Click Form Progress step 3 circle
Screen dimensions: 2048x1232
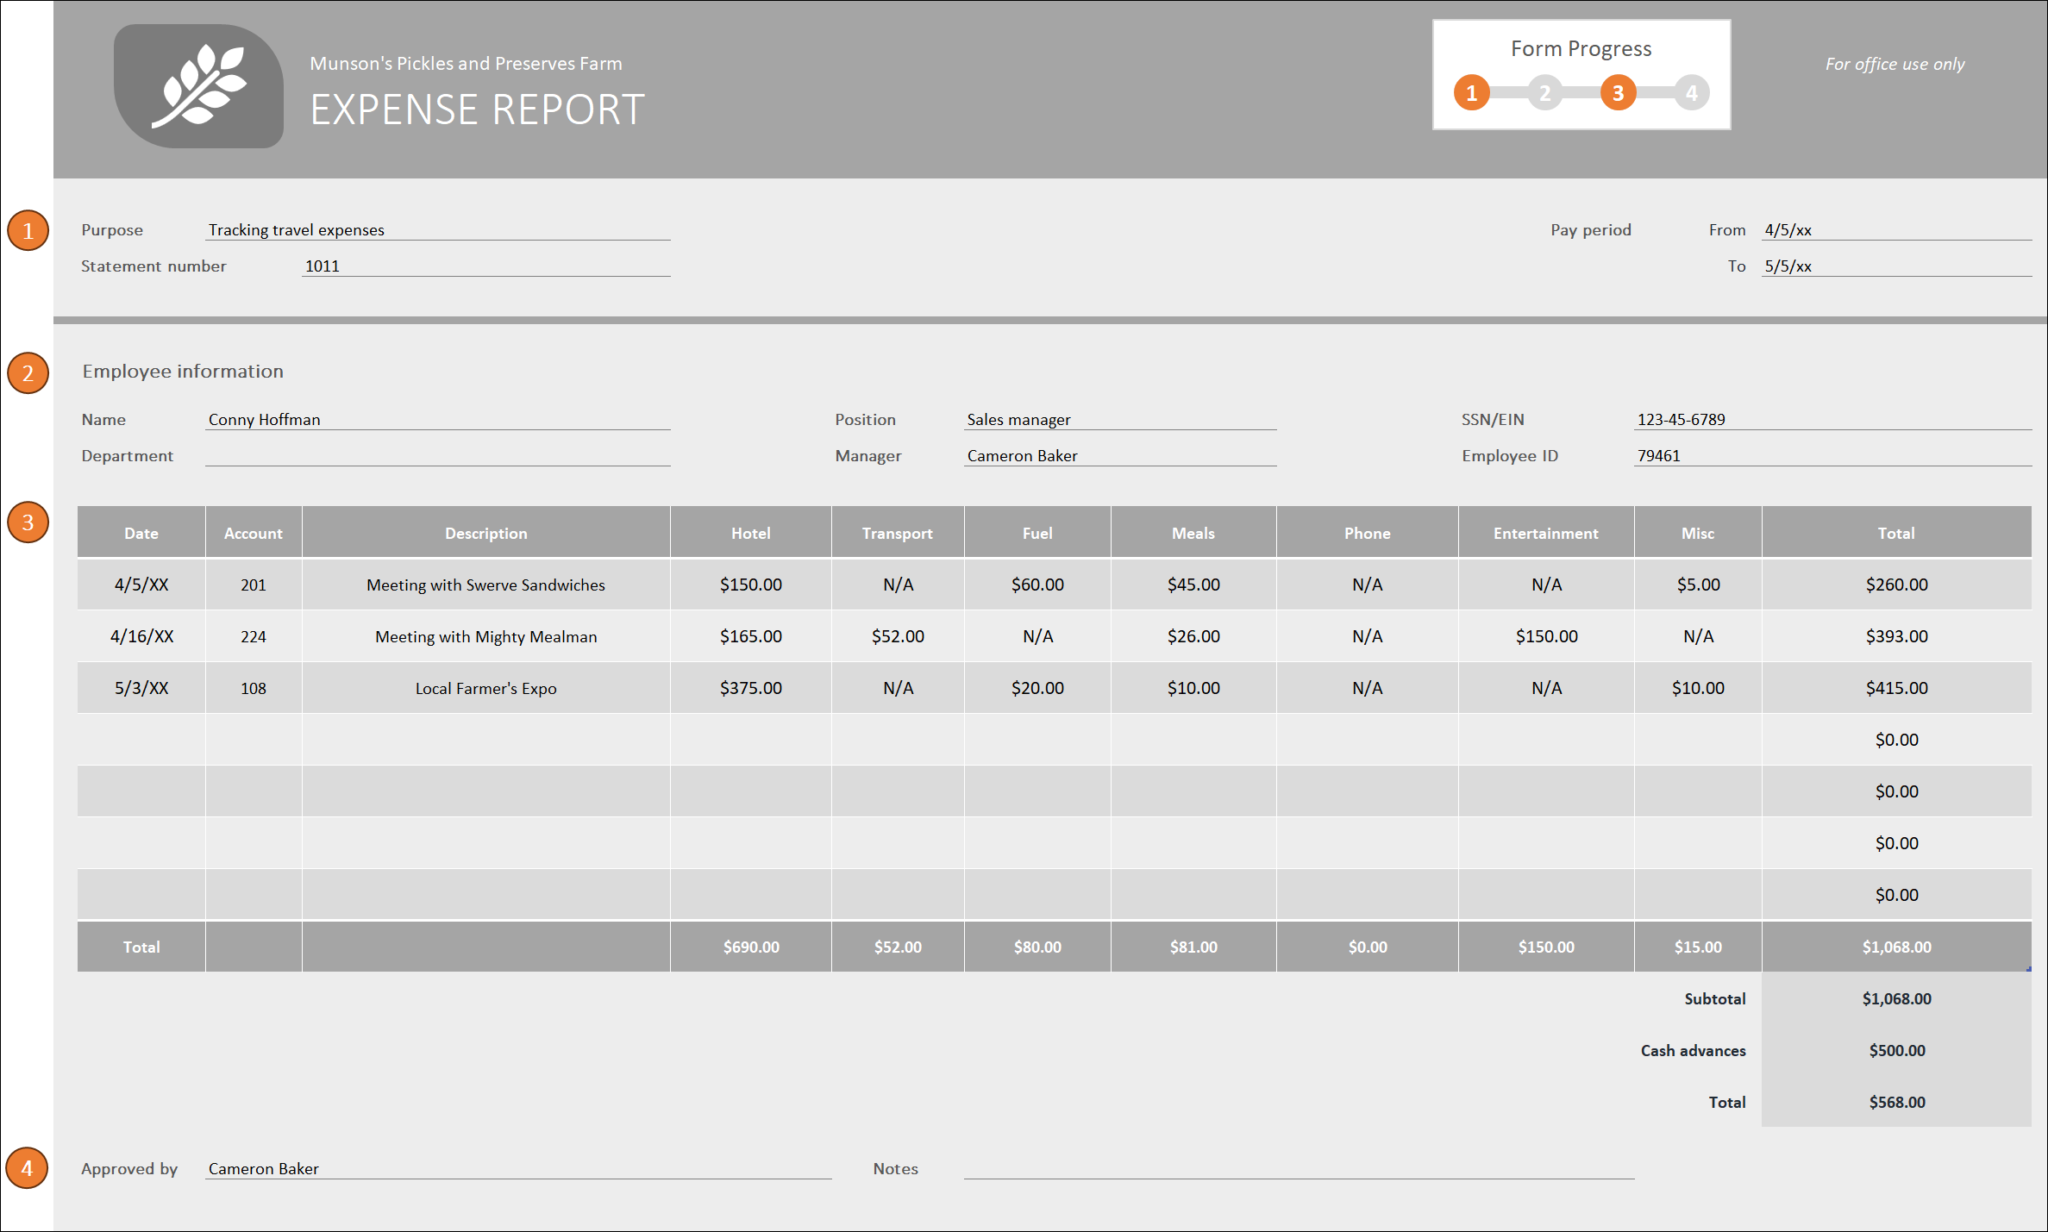(1617, 93)
